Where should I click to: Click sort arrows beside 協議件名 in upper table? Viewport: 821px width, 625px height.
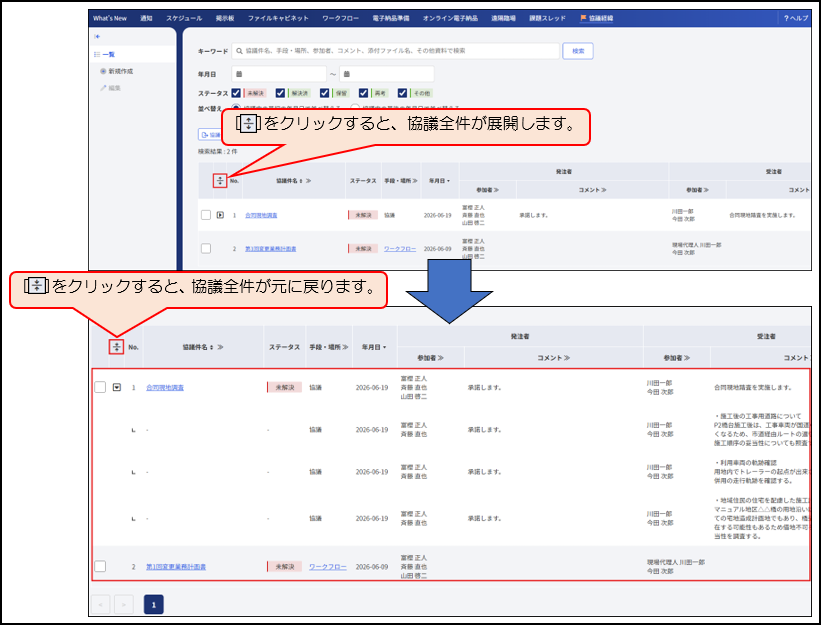tap(301, 181)
